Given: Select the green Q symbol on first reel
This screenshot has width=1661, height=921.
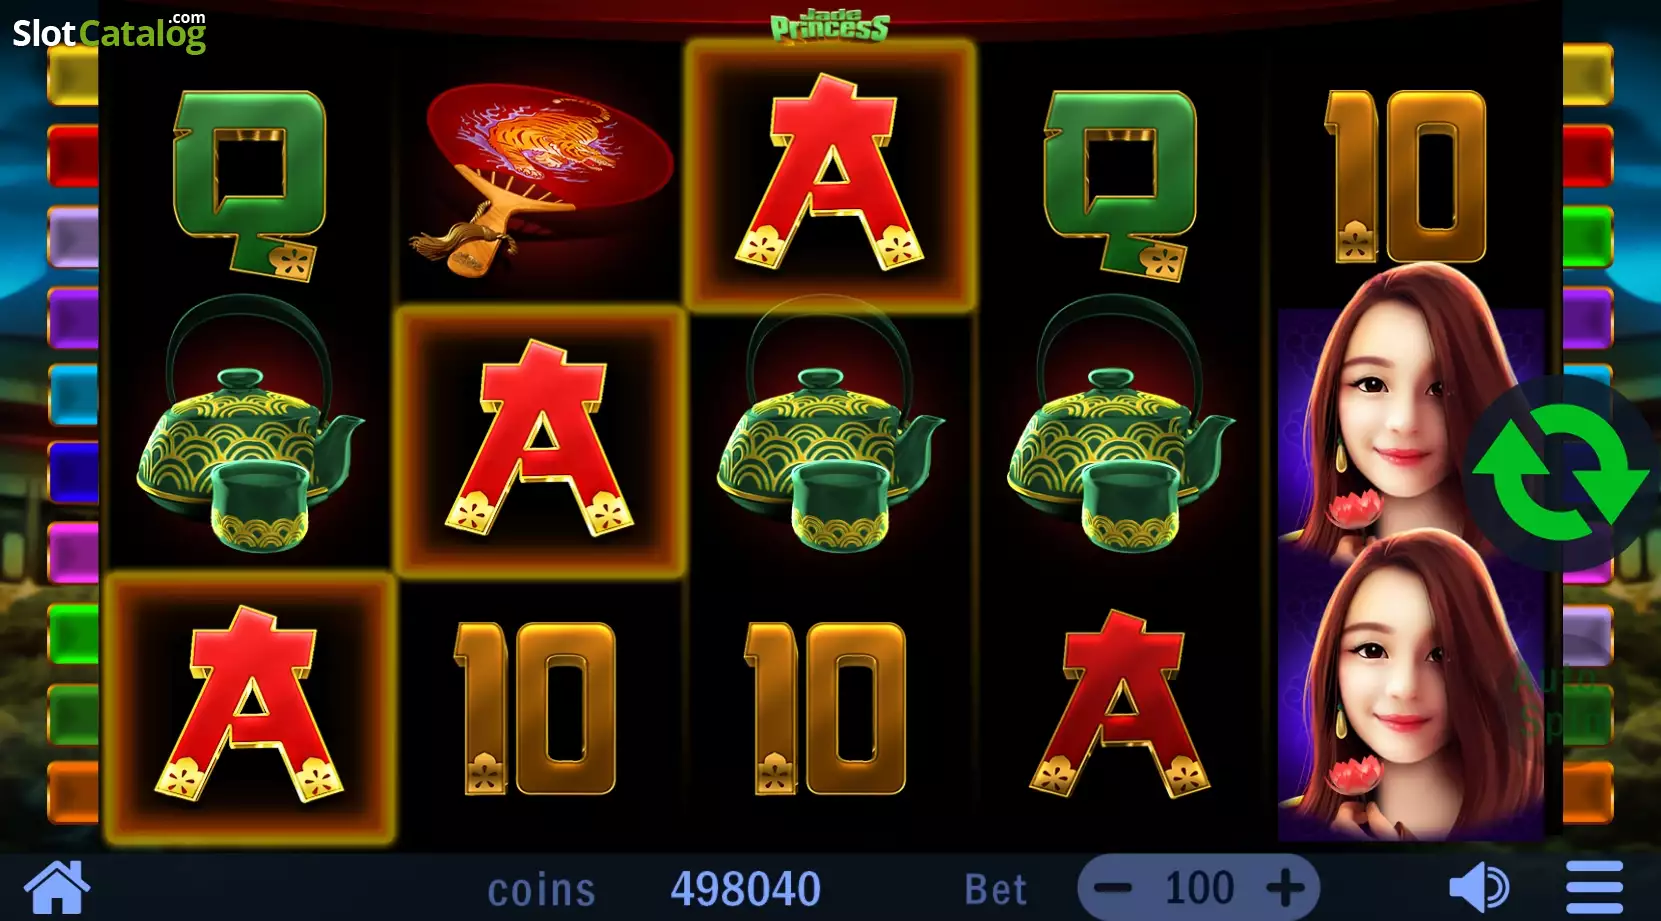Looking at the screenshot, I should 250,184.
